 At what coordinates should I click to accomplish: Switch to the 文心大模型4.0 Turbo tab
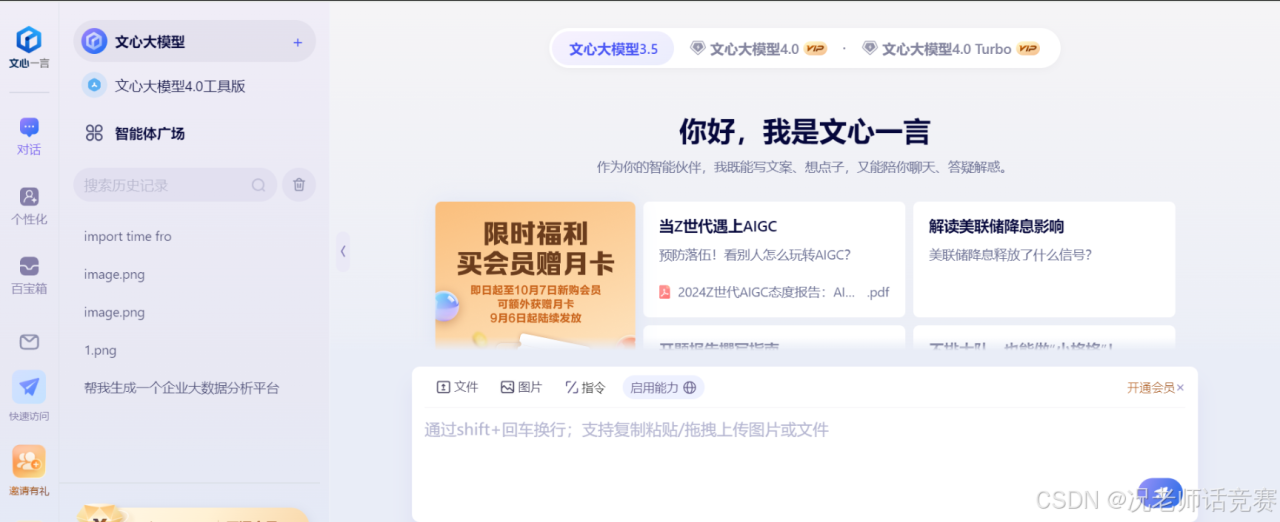[x=952, y=48]
